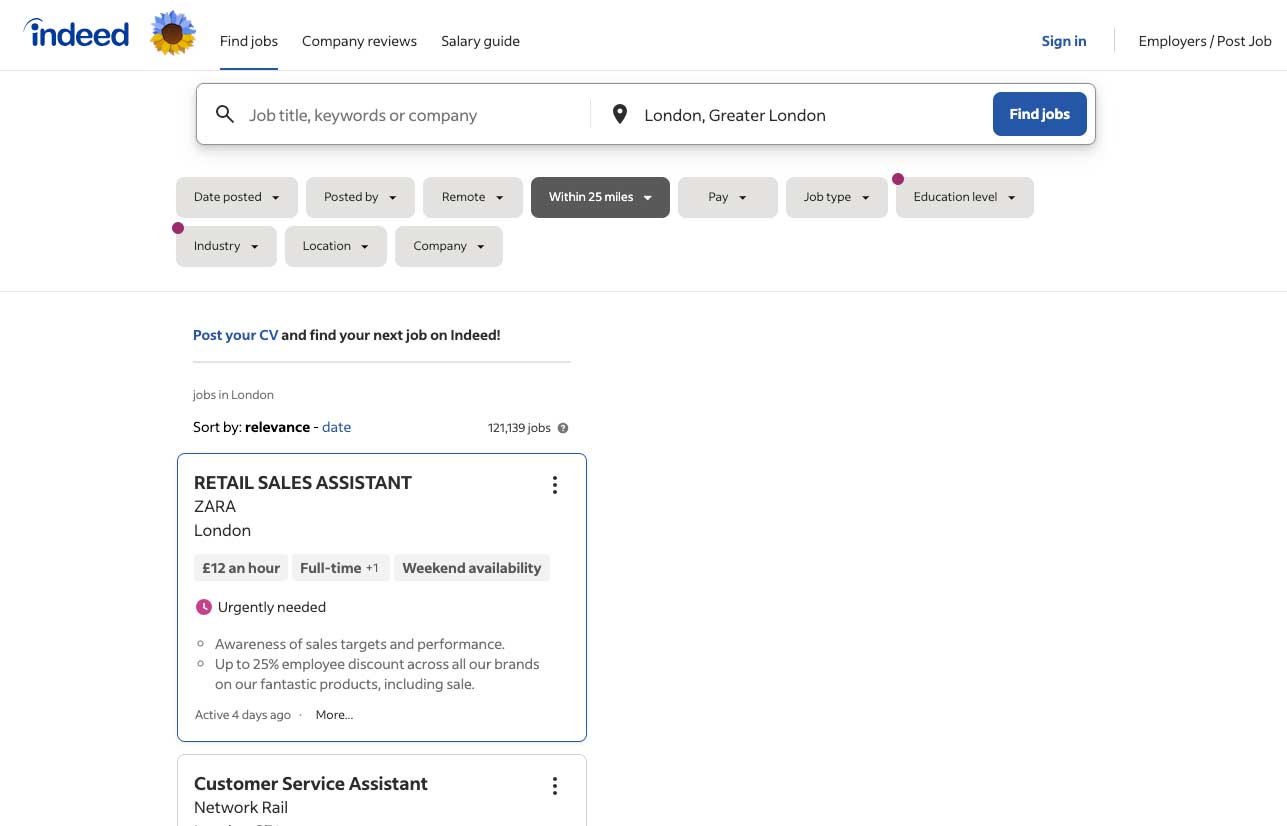
Task: Expand the Pay filter
Action: [x=728, y=197]
